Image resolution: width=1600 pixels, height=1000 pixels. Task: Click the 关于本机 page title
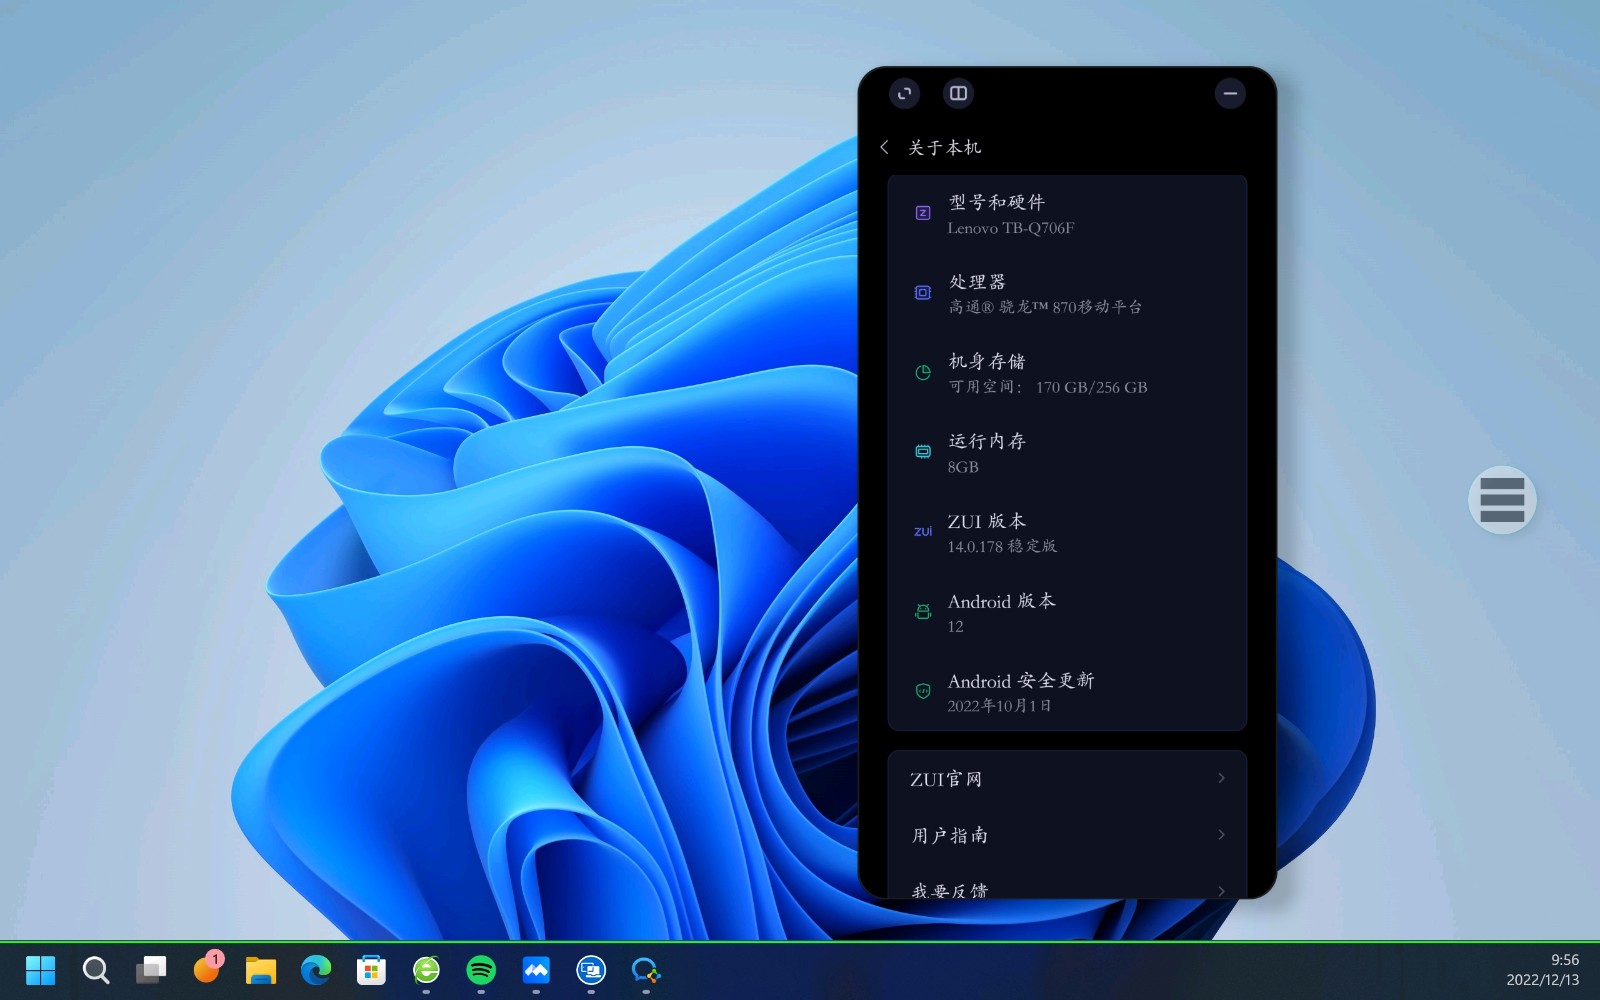pyautogui.click(x=944, y=147)
